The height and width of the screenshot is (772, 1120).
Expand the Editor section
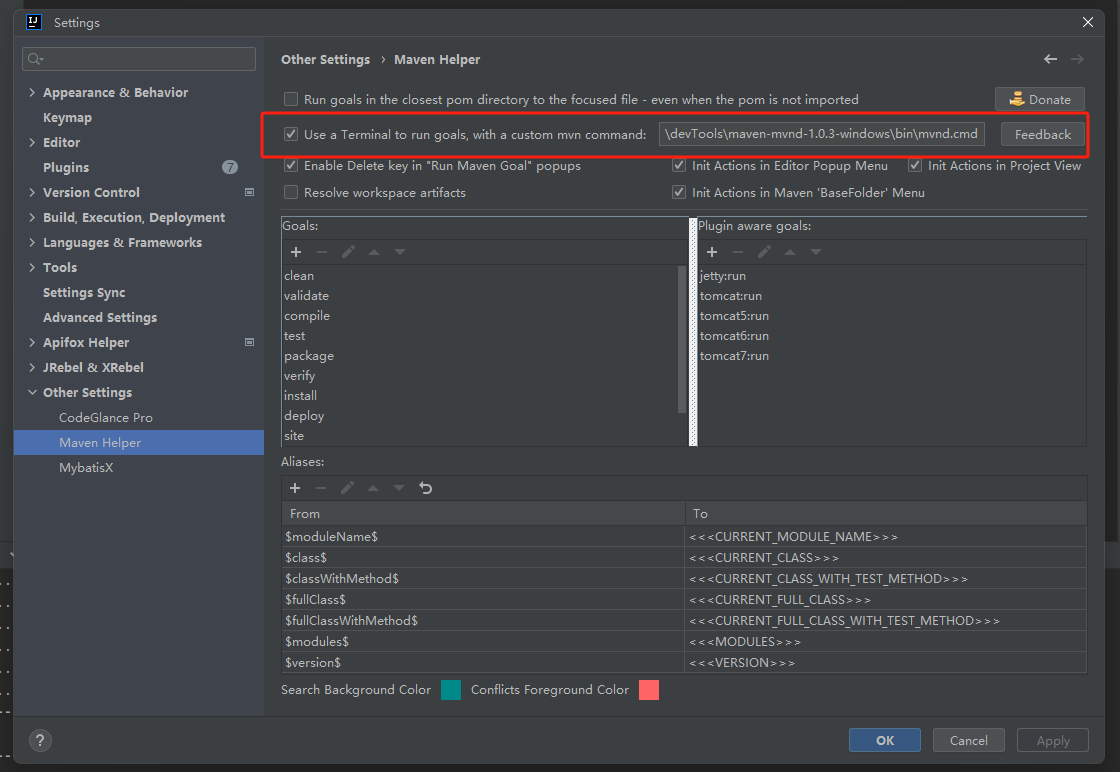click(x=32, y=142)
